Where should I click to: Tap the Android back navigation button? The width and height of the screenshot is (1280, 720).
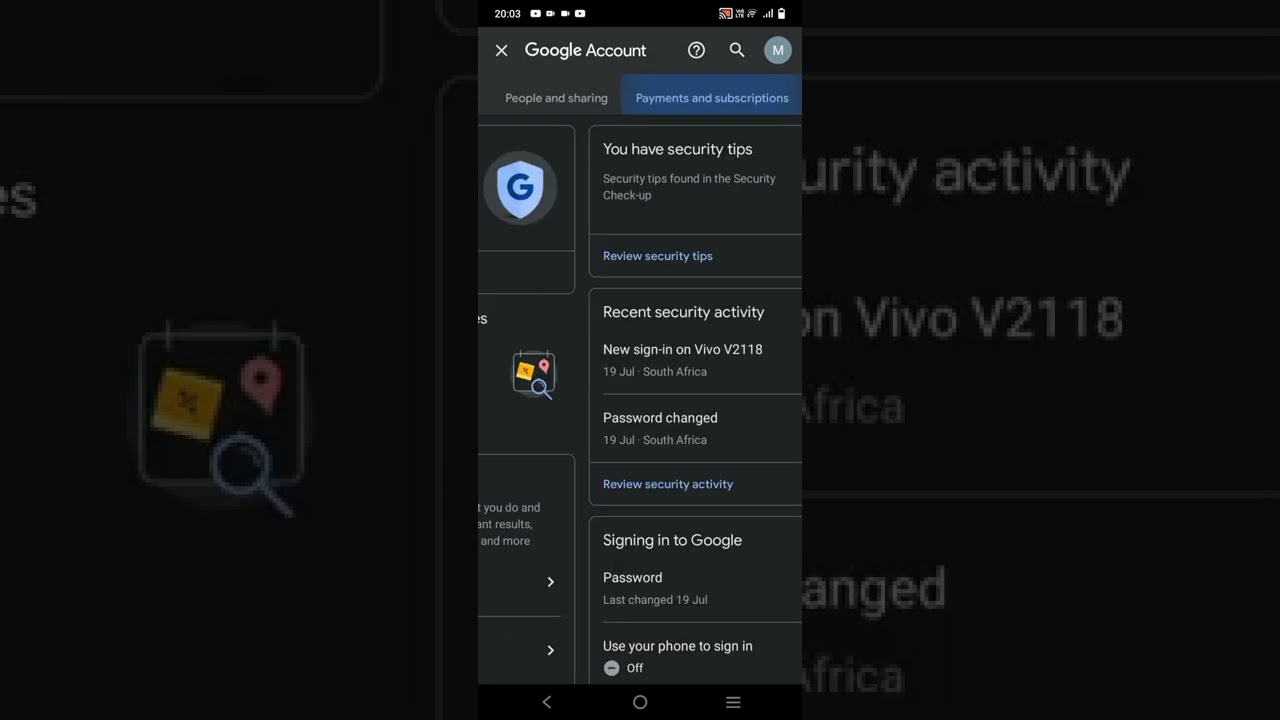click(x=547, y=702)
